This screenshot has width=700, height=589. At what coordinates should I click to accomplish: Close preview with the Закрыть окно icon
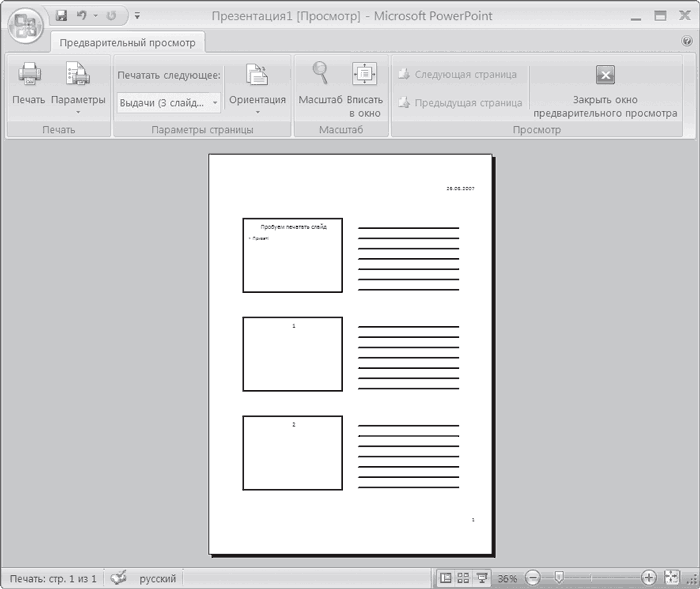click(x=605, y=74)
